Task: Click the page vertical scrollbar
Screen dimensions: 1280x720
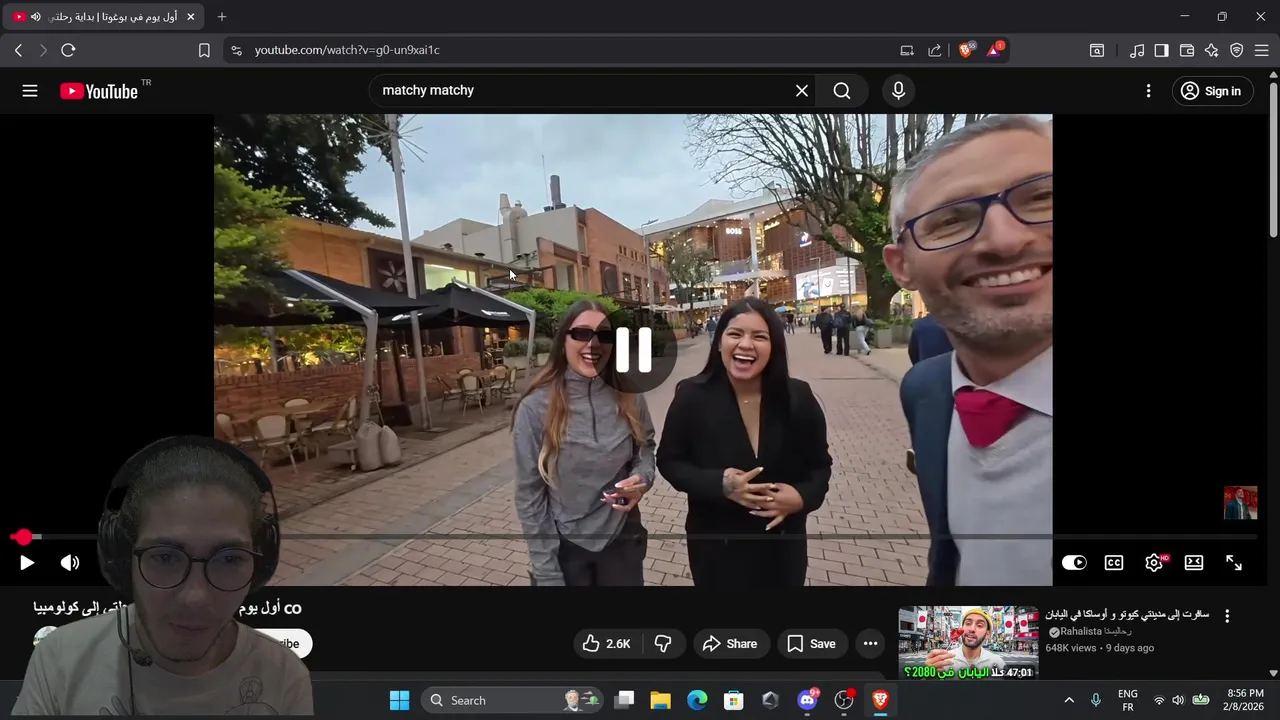Action: point(1273,160)
